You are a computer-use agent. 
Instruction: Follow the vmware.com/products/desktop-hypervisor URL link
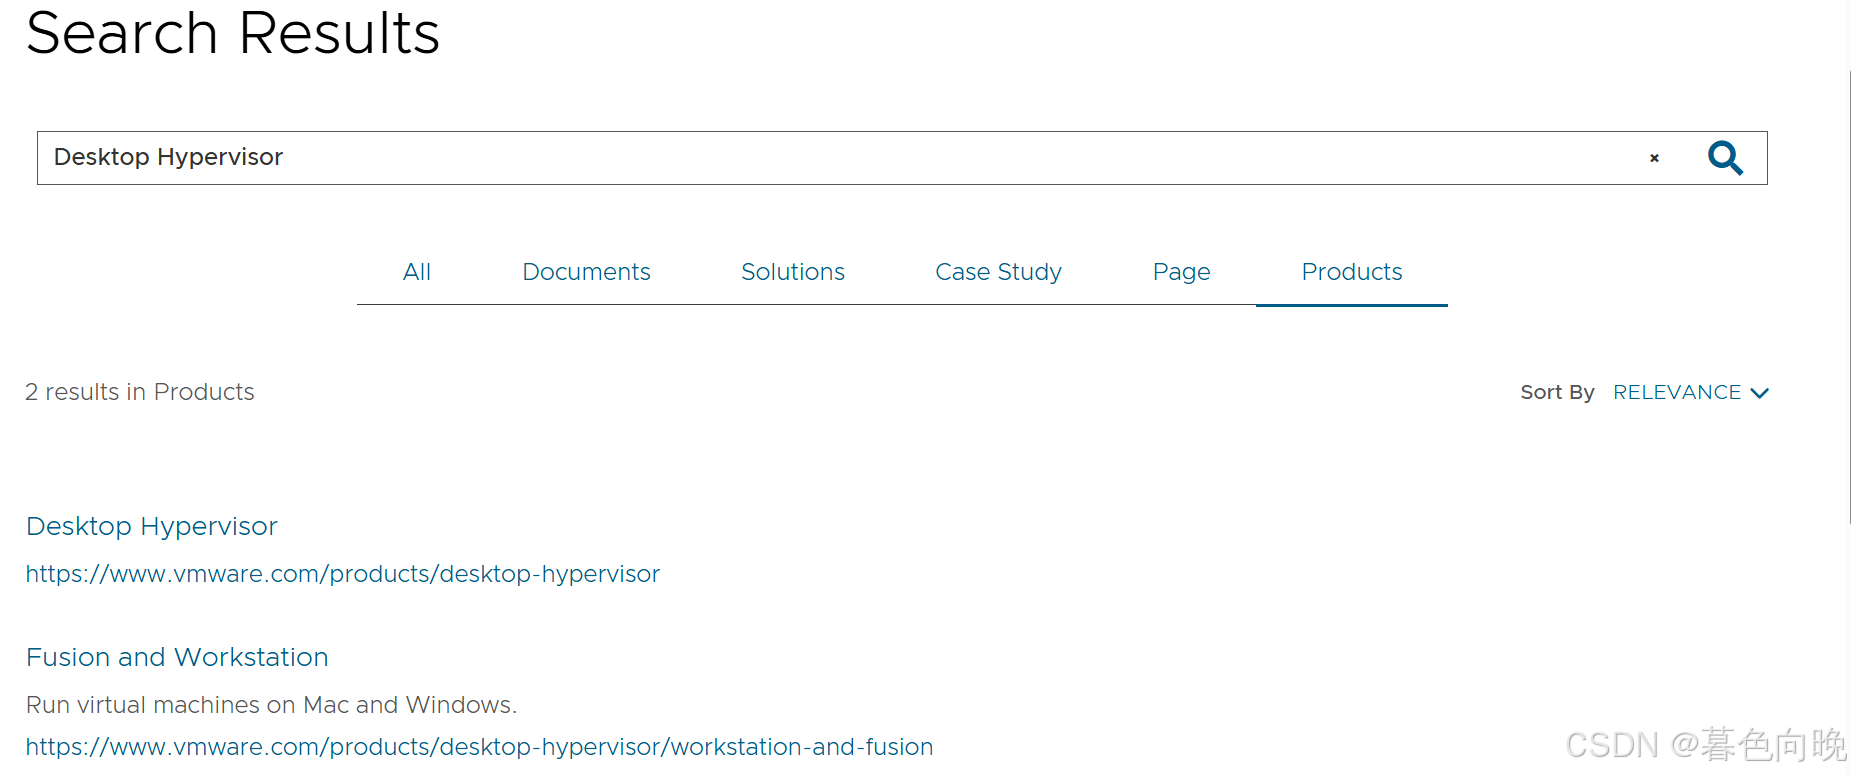tap(343, 574)
